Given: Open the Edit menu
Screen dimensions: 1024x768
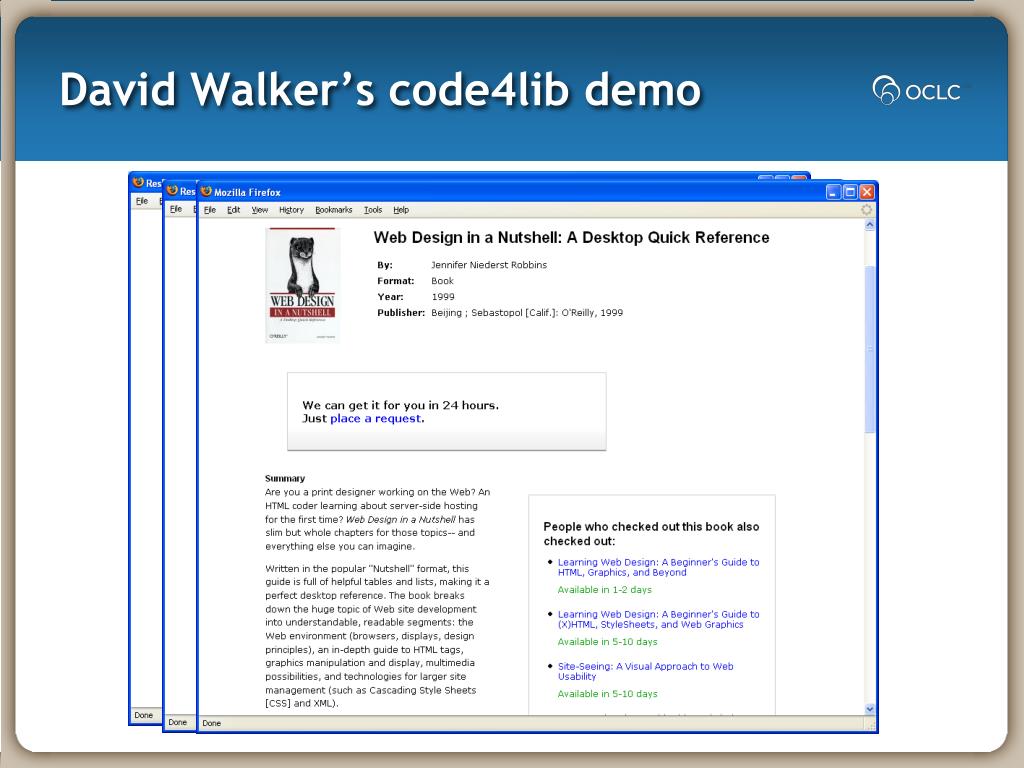Looking at the screenshot, I should pos(233,210).
